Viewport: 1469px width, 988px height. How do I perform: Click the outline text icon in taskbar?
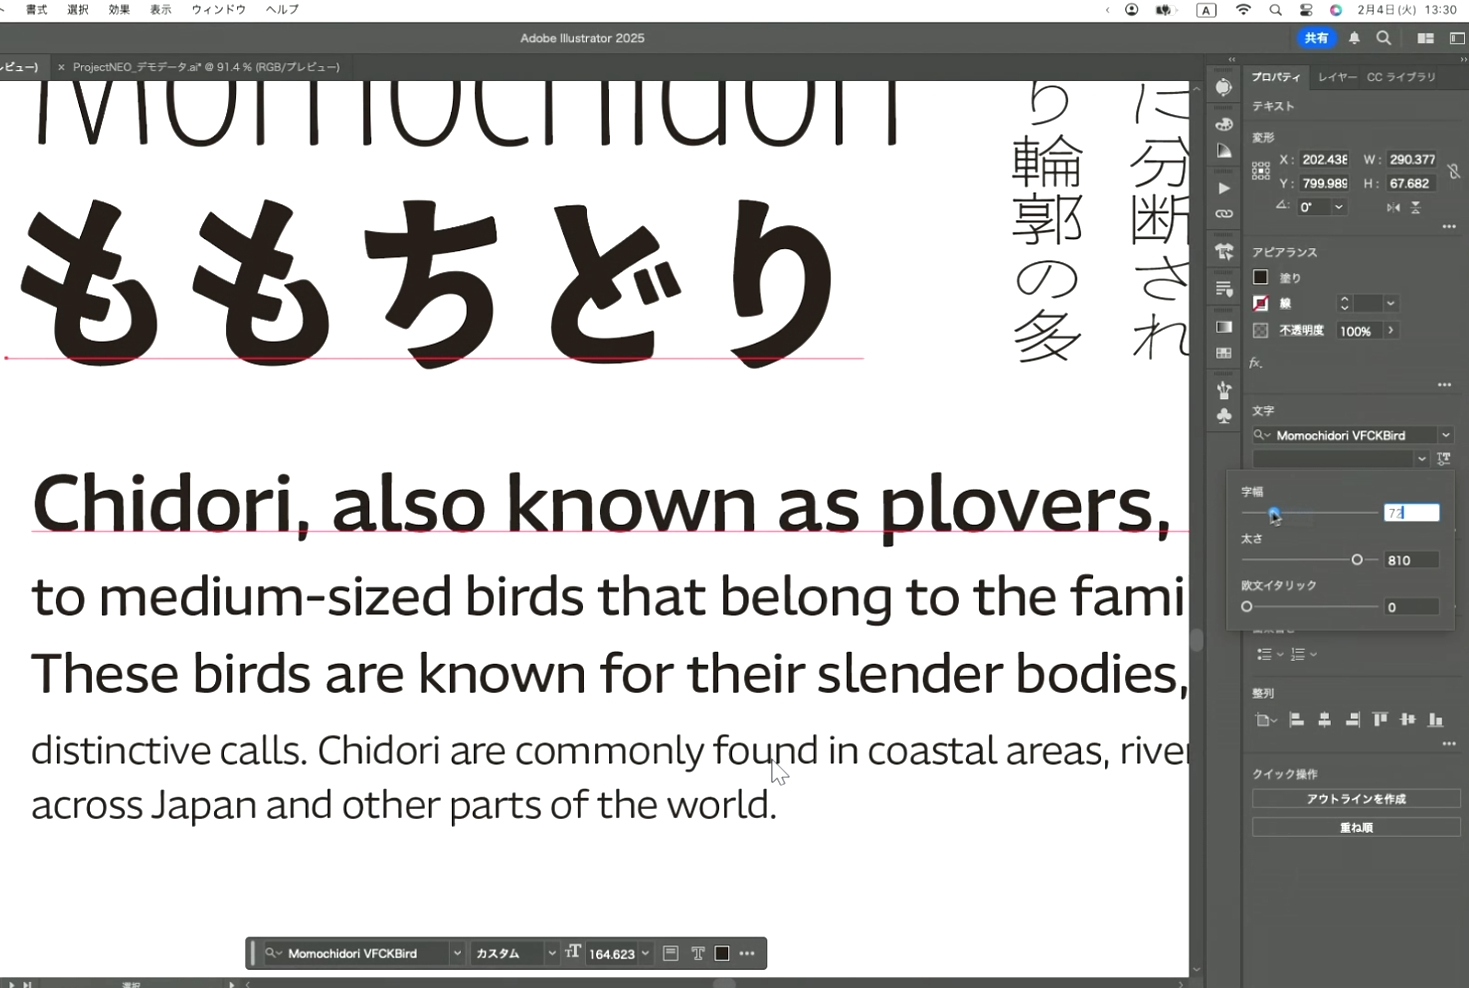698,954
